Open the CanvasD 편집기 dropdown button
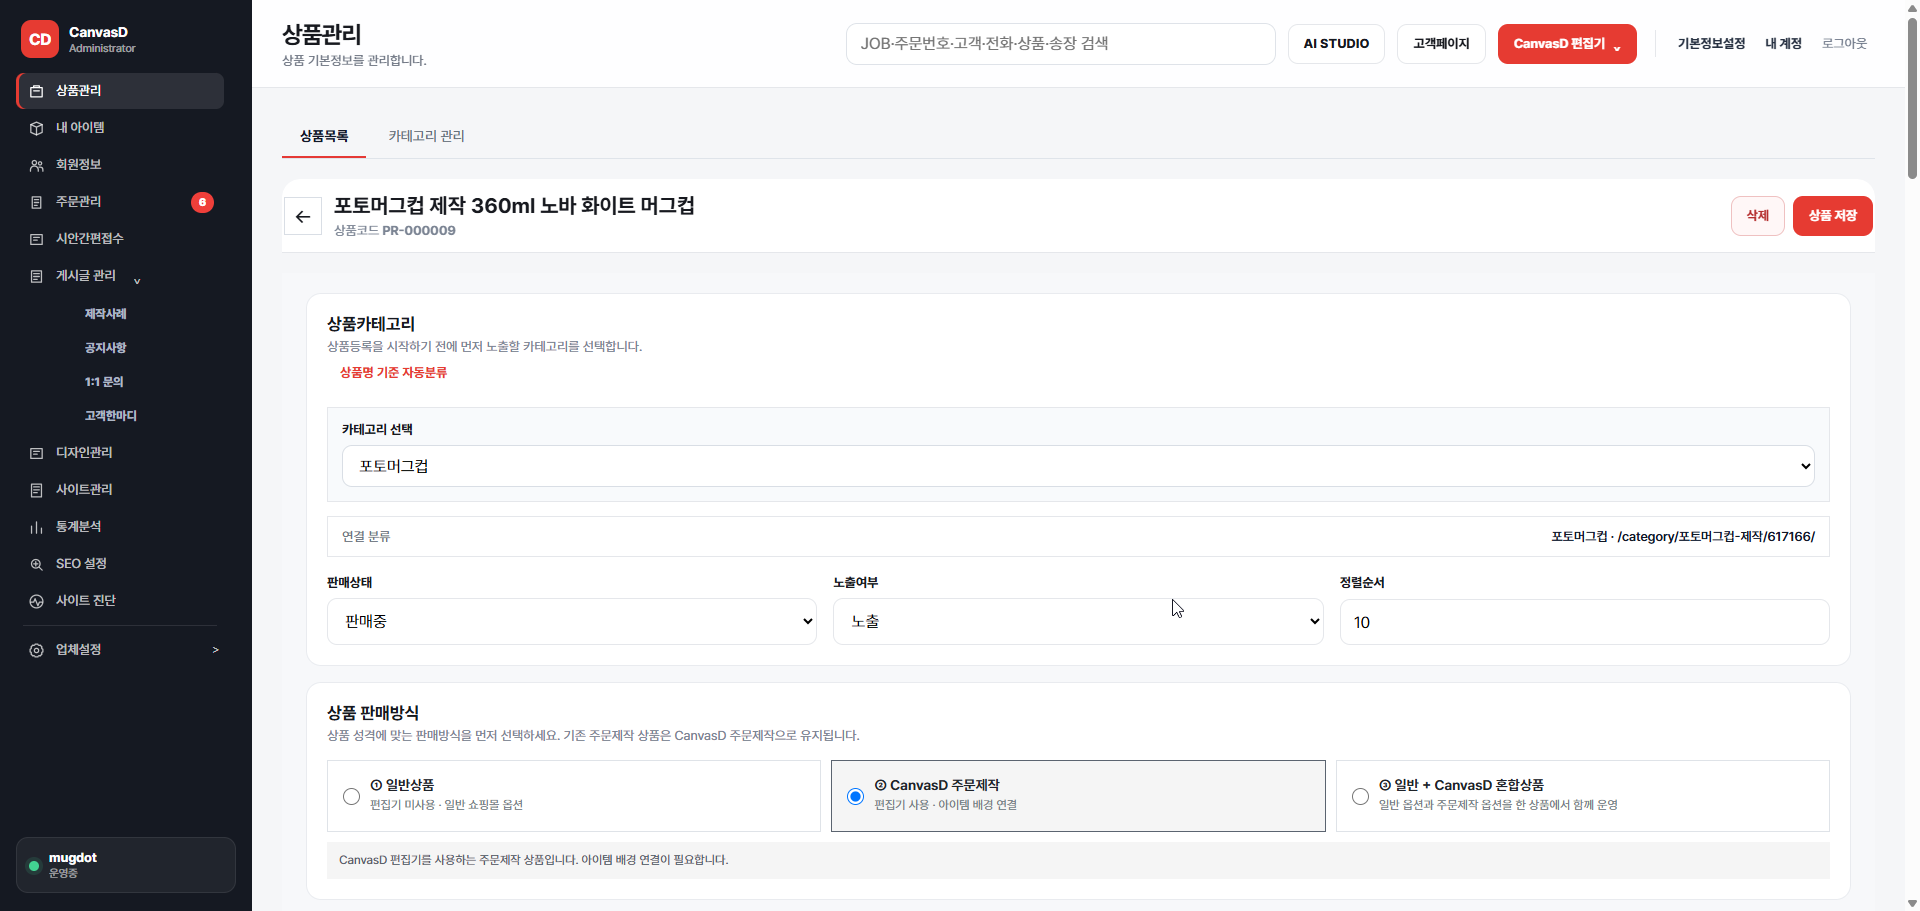The height and width of the screenshot is (911, 1920). [1567, 44]
